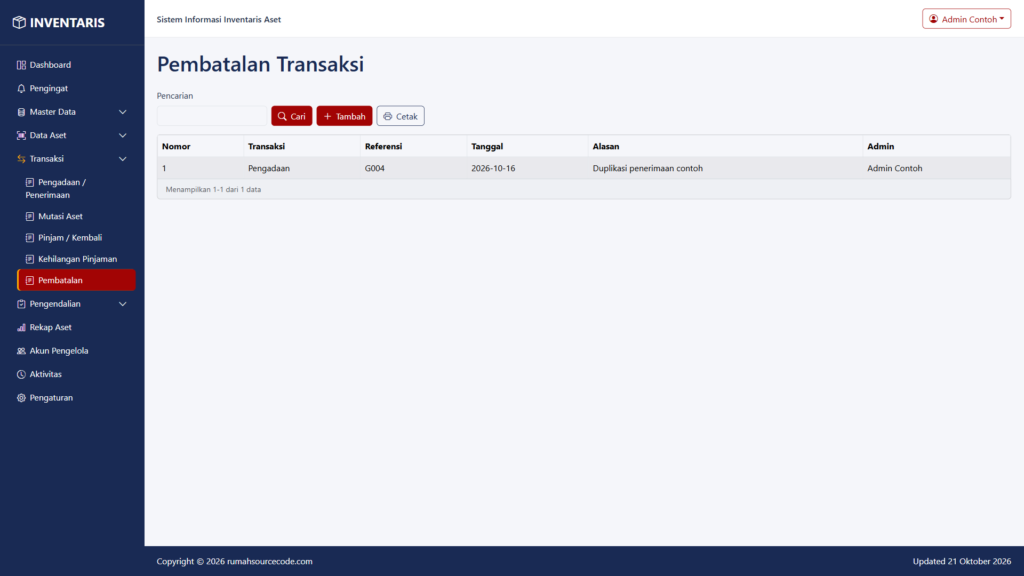Collapse the Transaksi submenu chevron
Screen dimensions: 1024x576
(x=122, y=159)
